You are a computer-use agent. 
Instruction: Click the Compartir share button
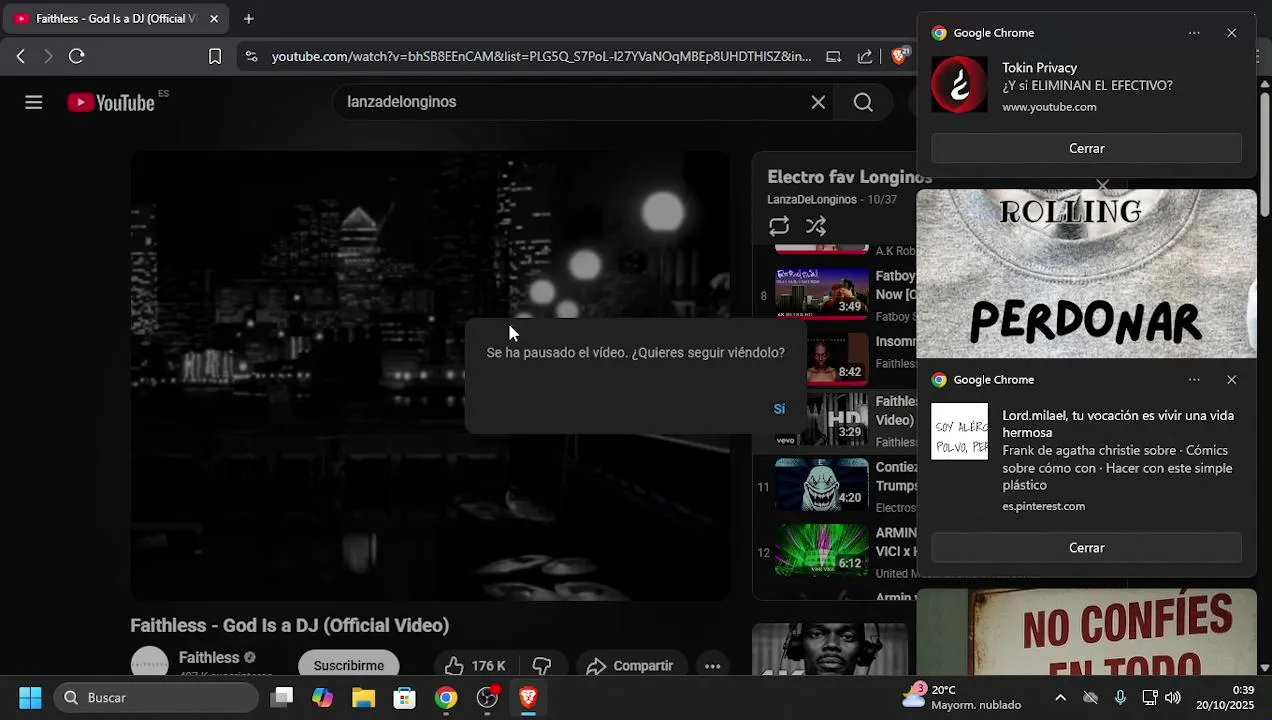tap(629, 666)
